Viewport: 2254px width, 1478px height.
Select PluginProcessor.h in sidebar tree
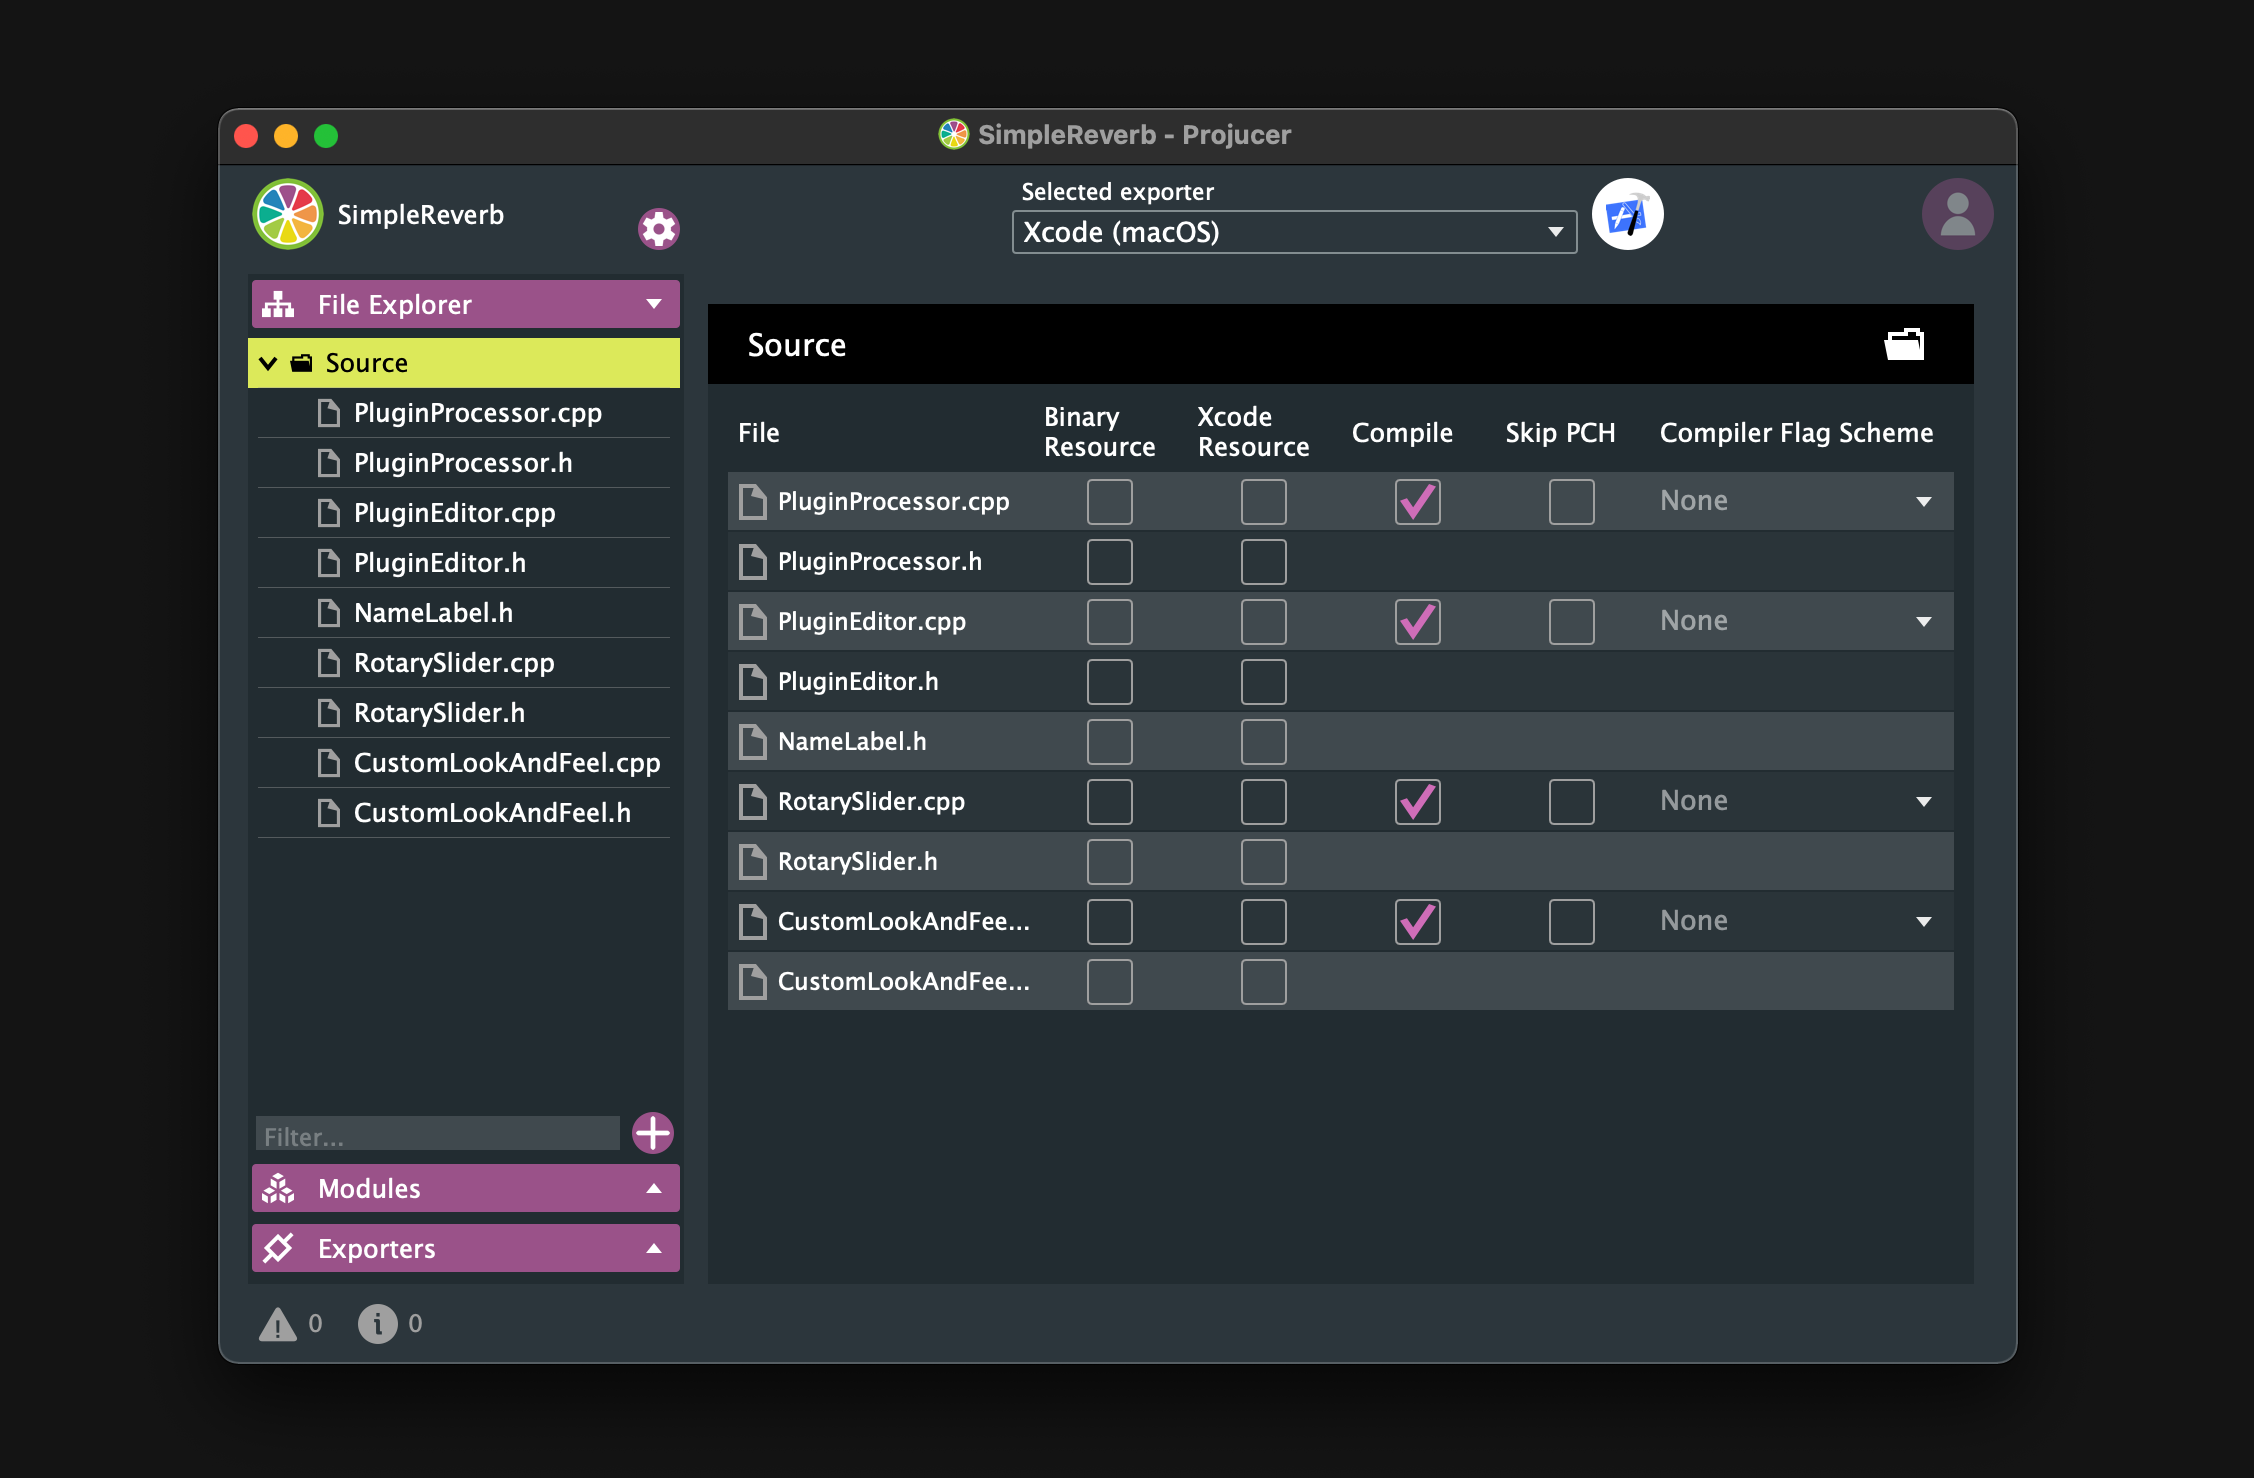point(464,463)
